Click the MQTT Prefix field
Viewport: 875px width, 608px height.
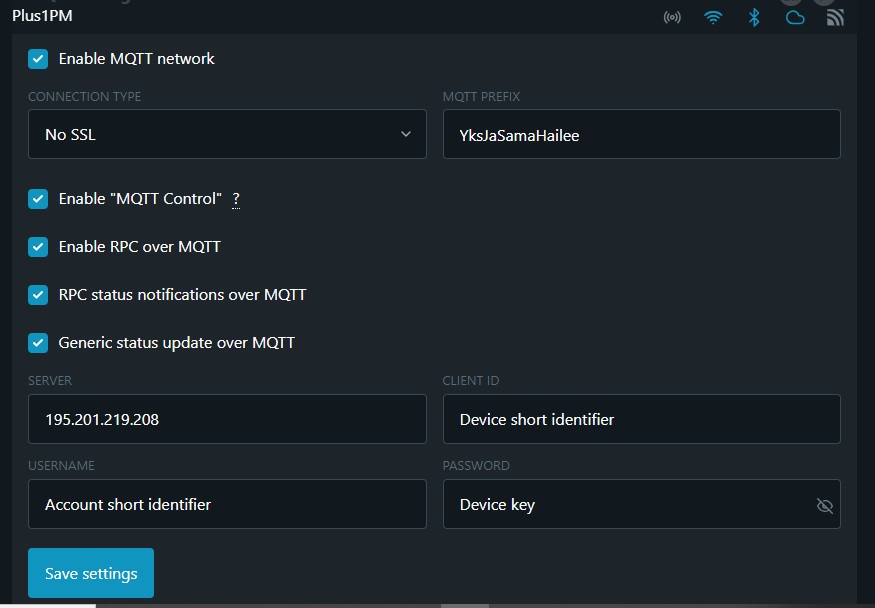641,134
